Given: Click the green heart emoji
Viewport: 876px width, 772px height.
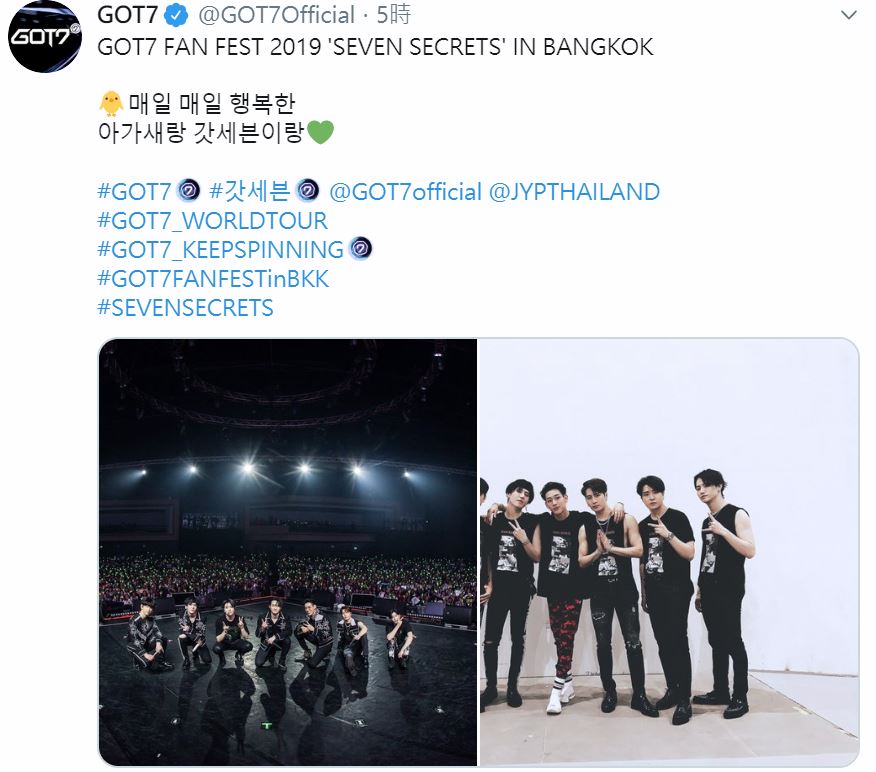Looking at the screenshot, I should tap(320, 132).
